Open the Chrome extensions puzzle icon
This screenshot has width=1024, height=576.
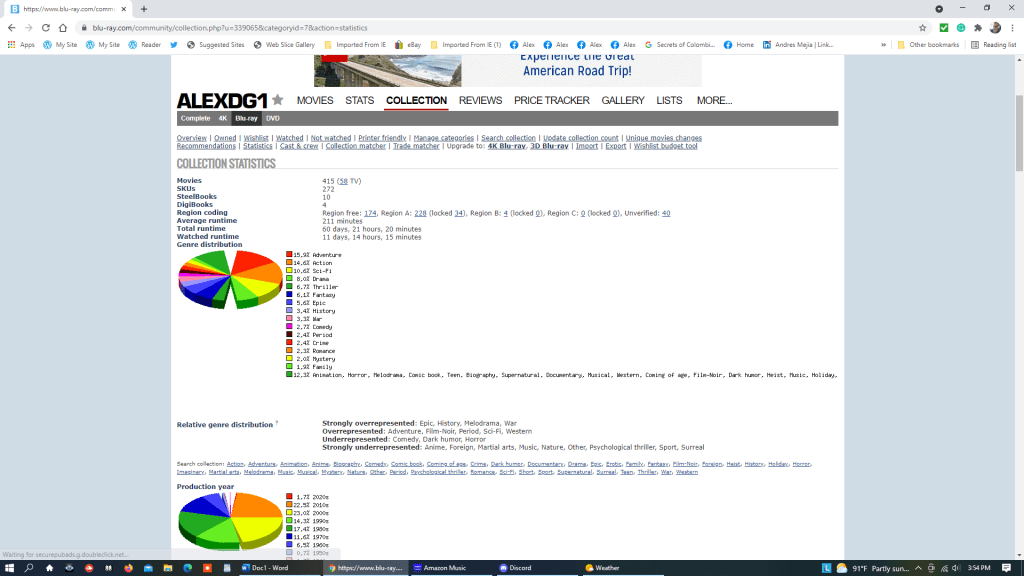click(x=977, y=28)
